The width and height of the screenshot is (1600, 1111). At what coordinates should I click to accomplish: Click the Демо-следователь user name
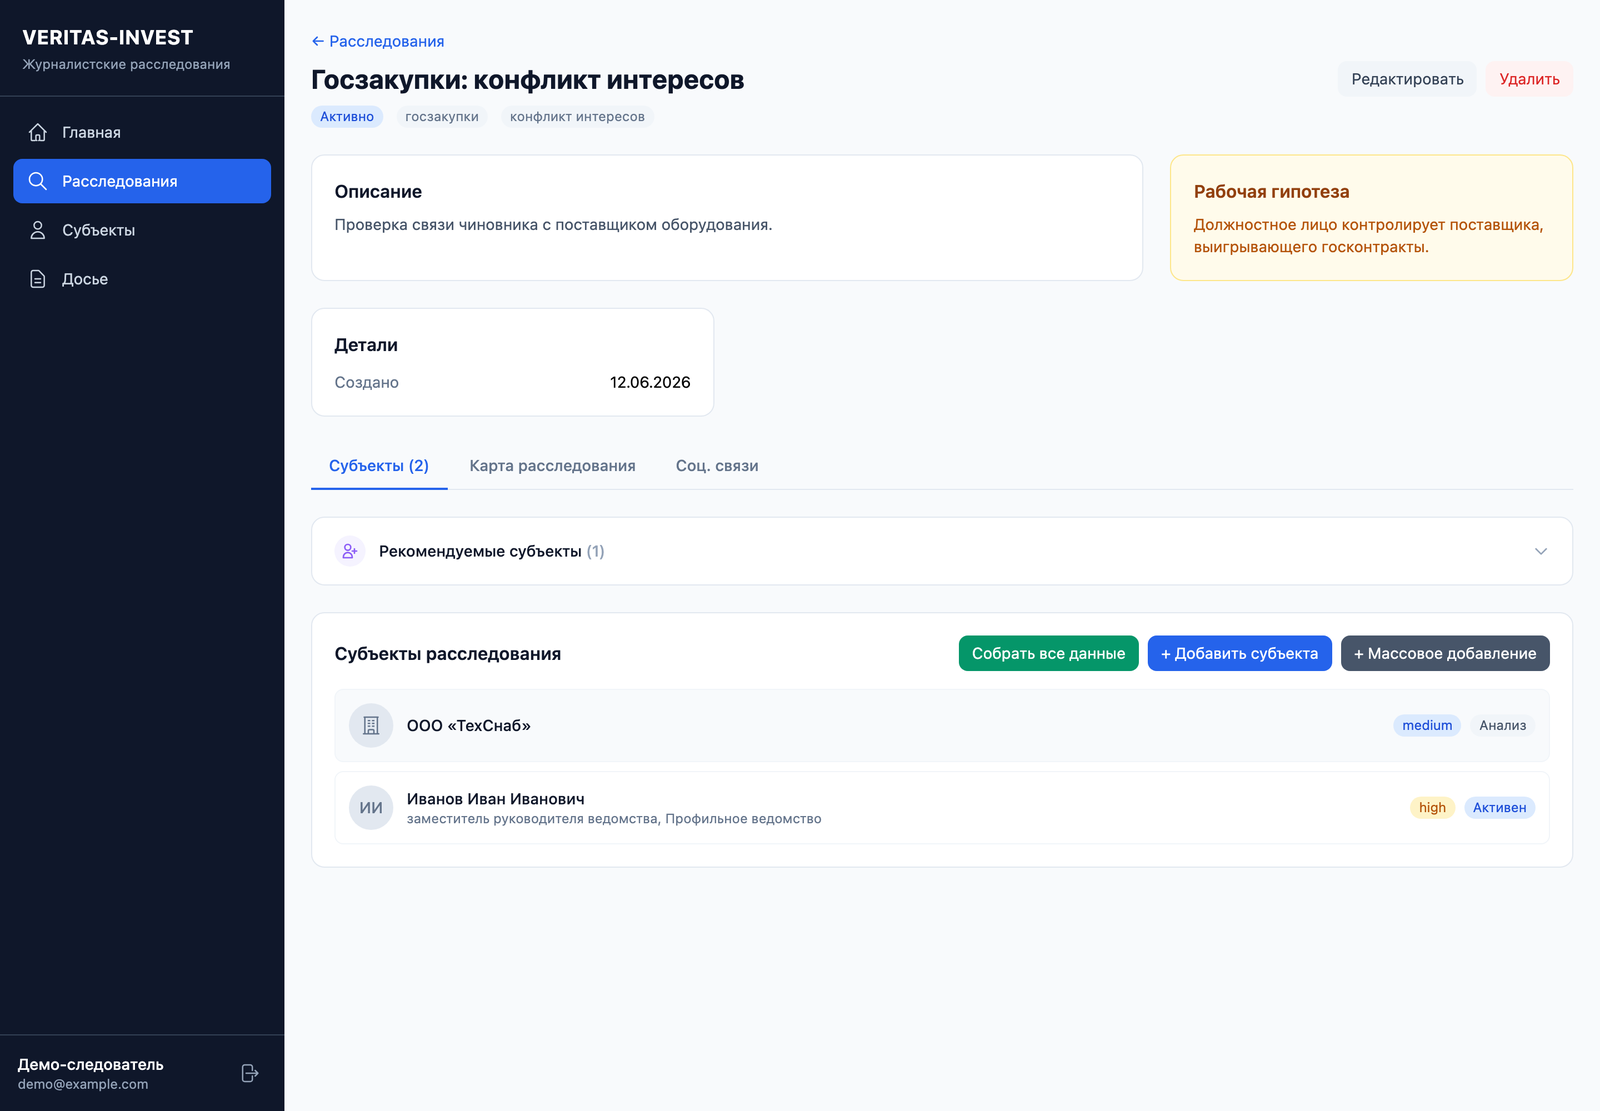click(90, 1064)
